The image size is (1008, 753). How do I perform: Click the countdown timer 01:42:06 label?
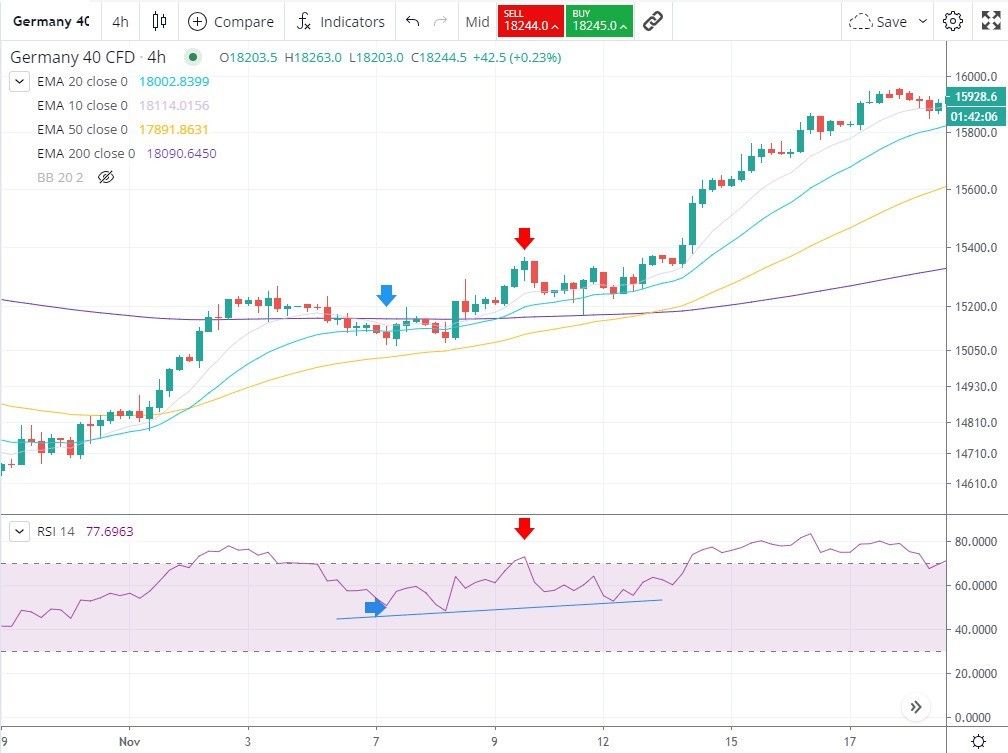(975, 116)
